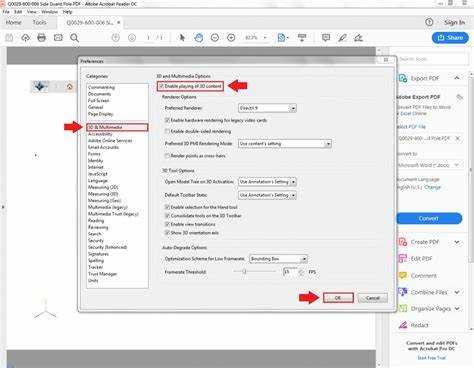Screen dimensions: 474x368
Task: Open Comment tool in right panel
Action: [x=423, y=276]
